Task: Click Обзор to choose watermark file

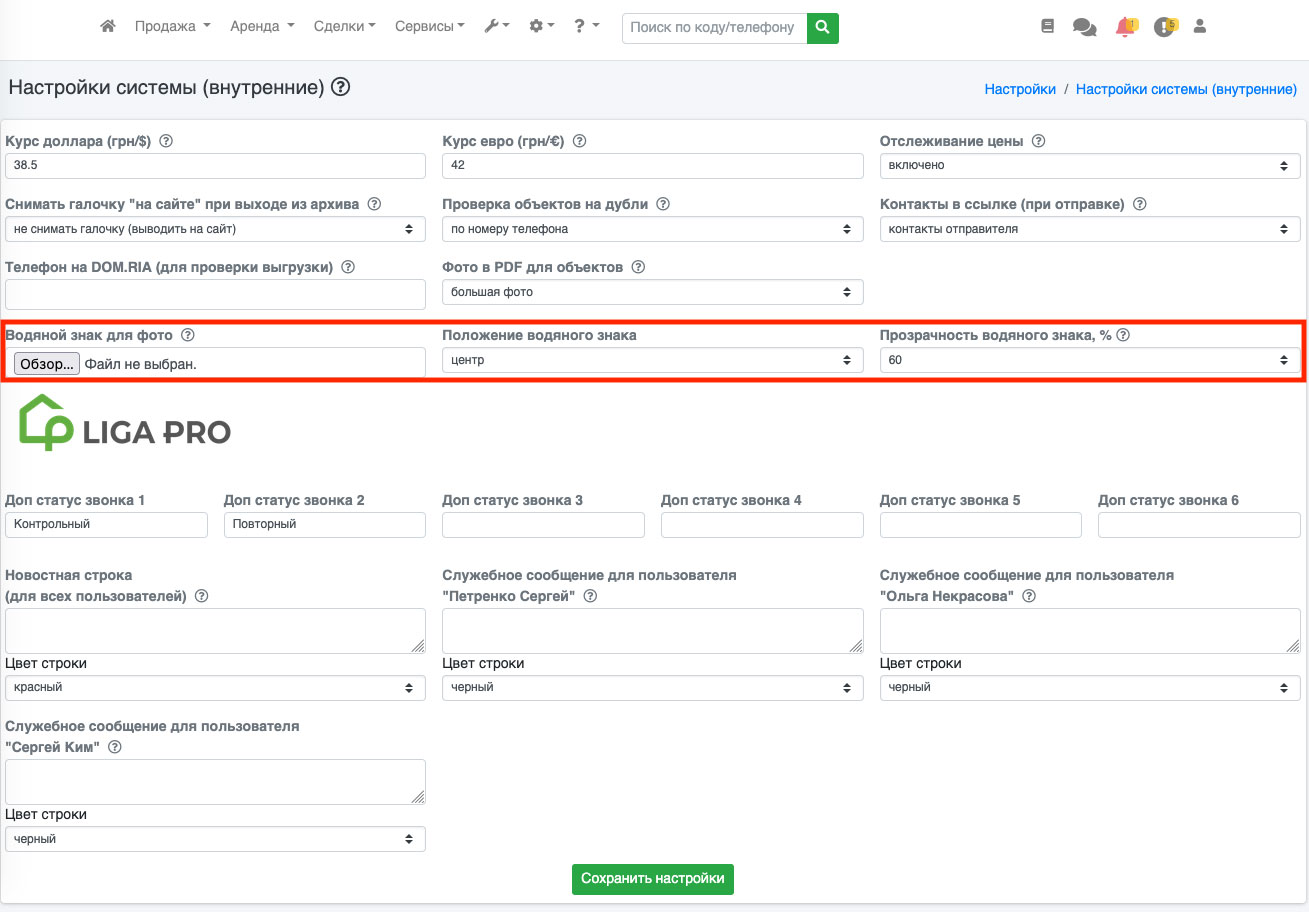Action: (x=47, y=364)
